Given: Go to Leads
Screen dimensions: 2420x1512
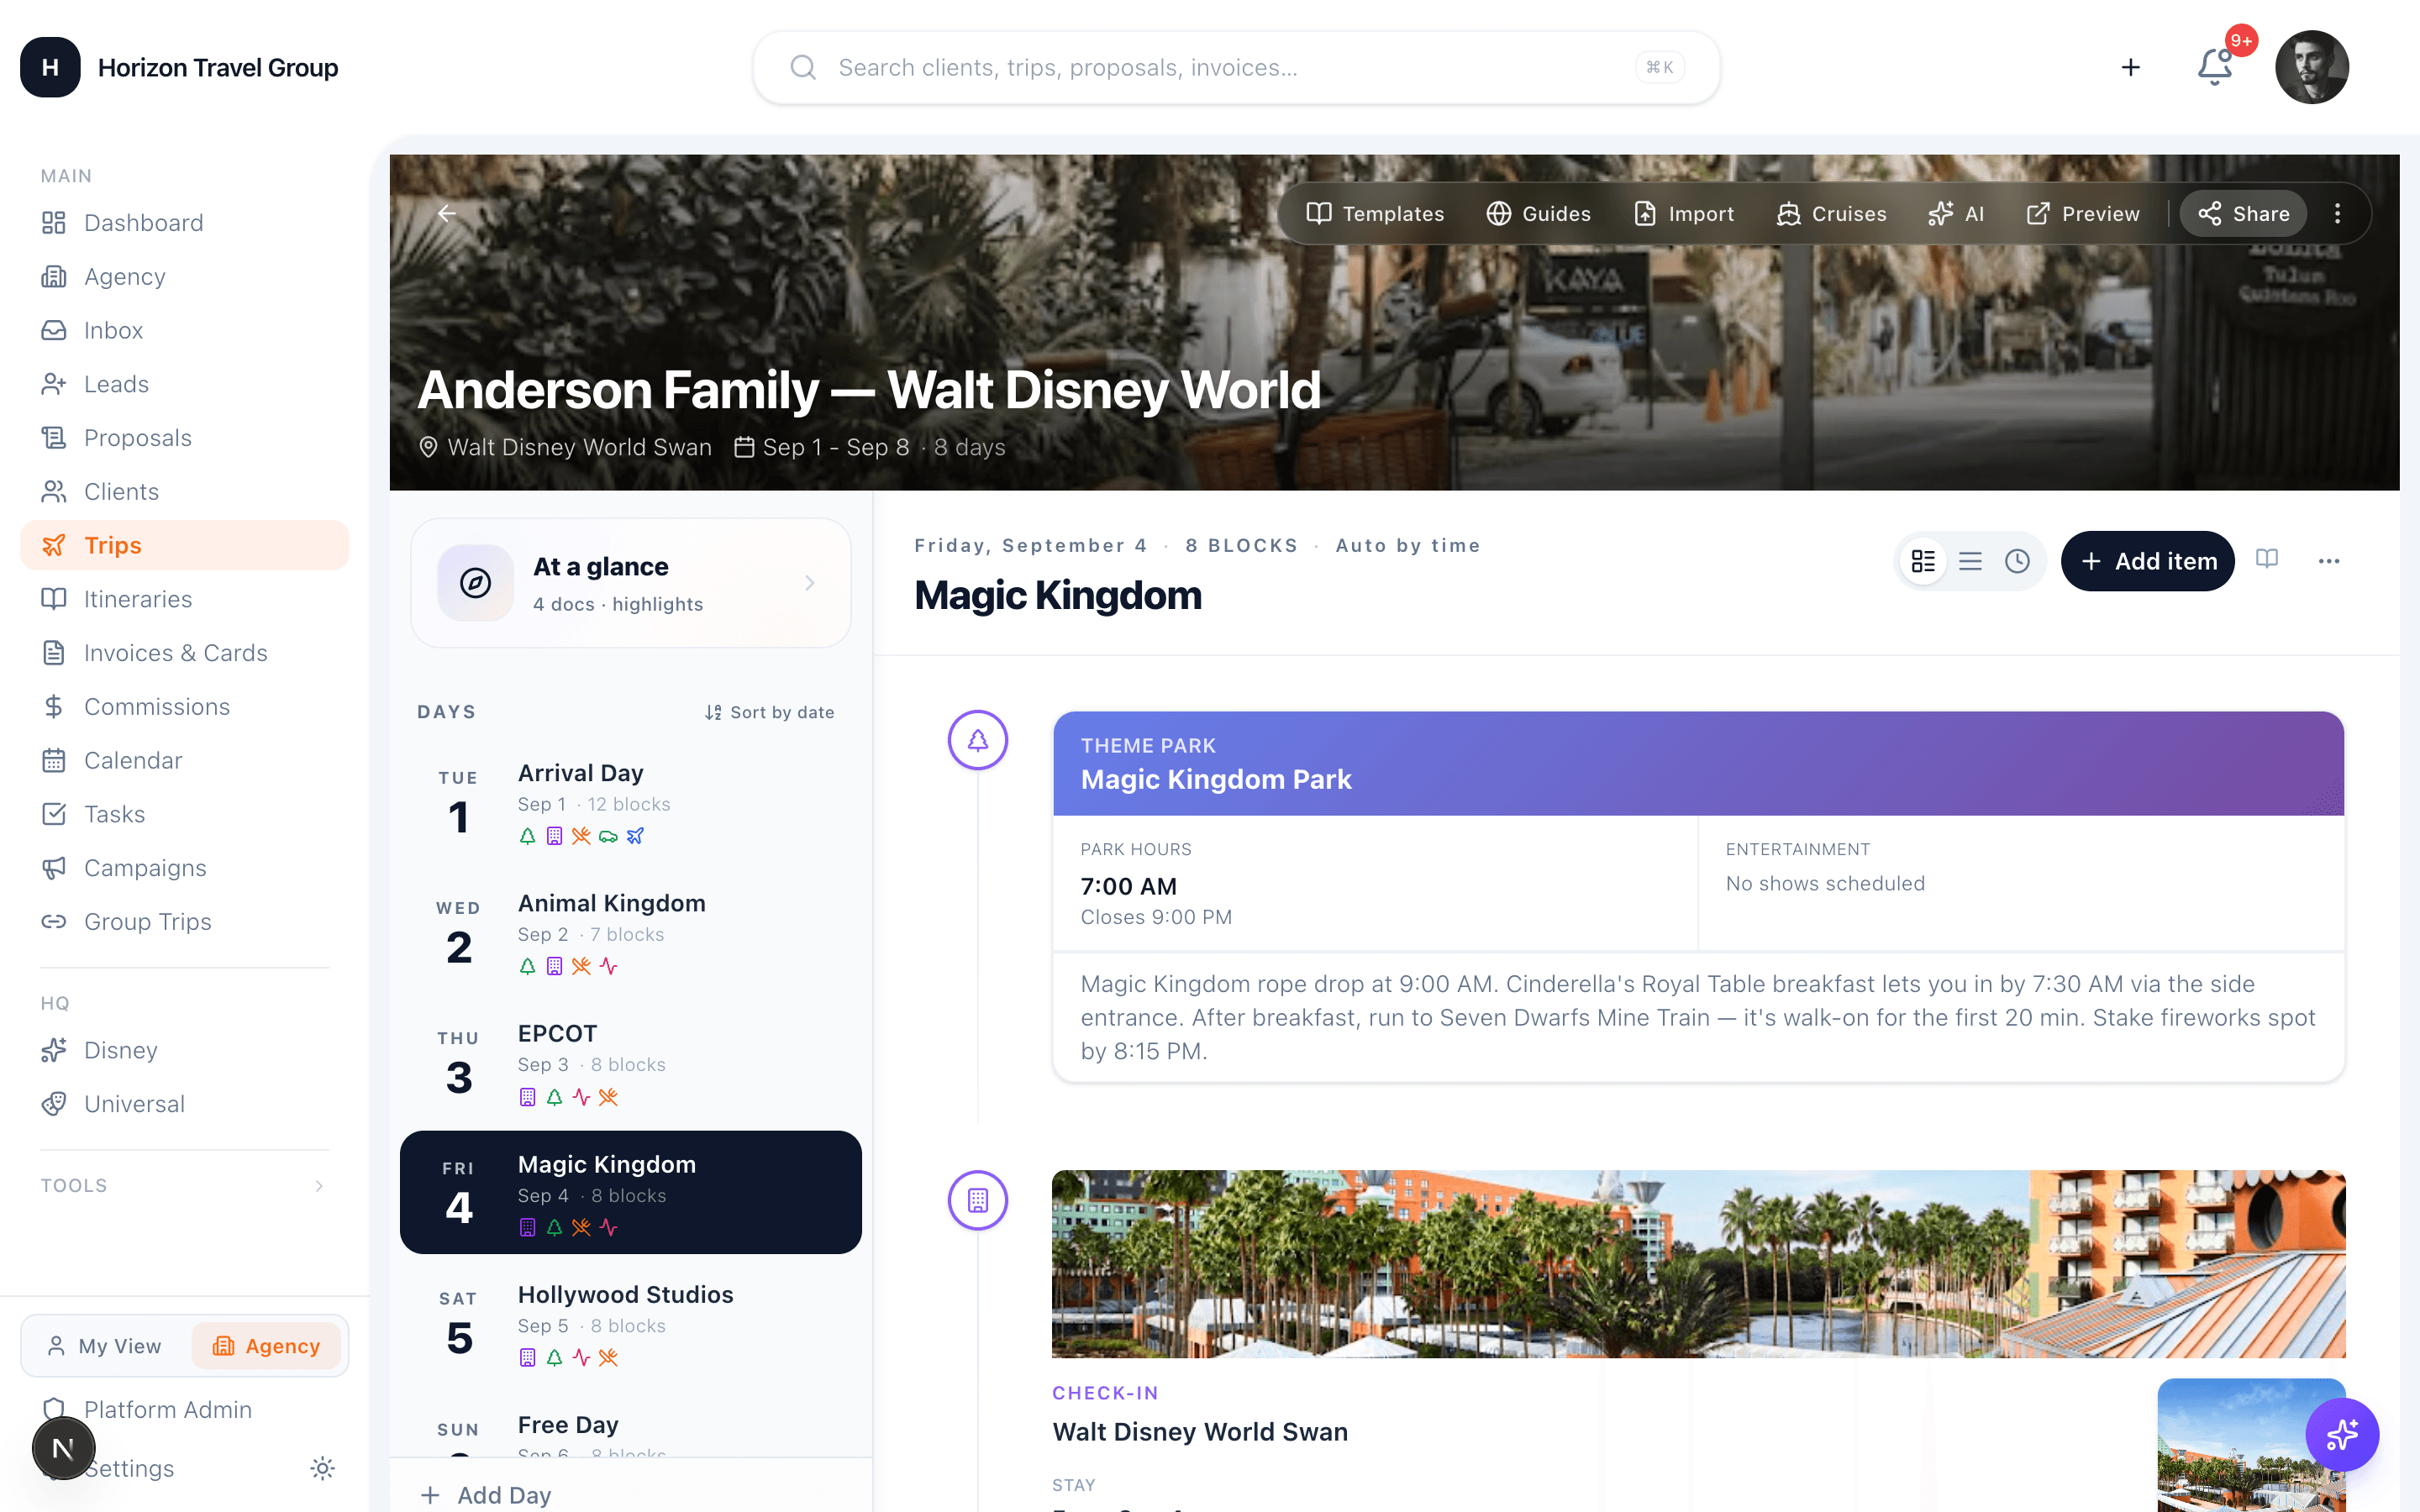Looking at the screenshot, I should point(185,384).
